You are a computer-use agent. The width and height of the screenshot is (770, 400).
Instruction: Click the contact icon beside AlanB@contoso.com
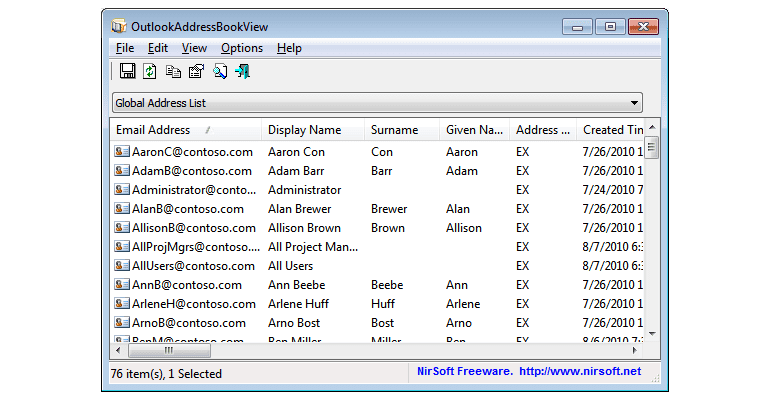coord(122,209)
